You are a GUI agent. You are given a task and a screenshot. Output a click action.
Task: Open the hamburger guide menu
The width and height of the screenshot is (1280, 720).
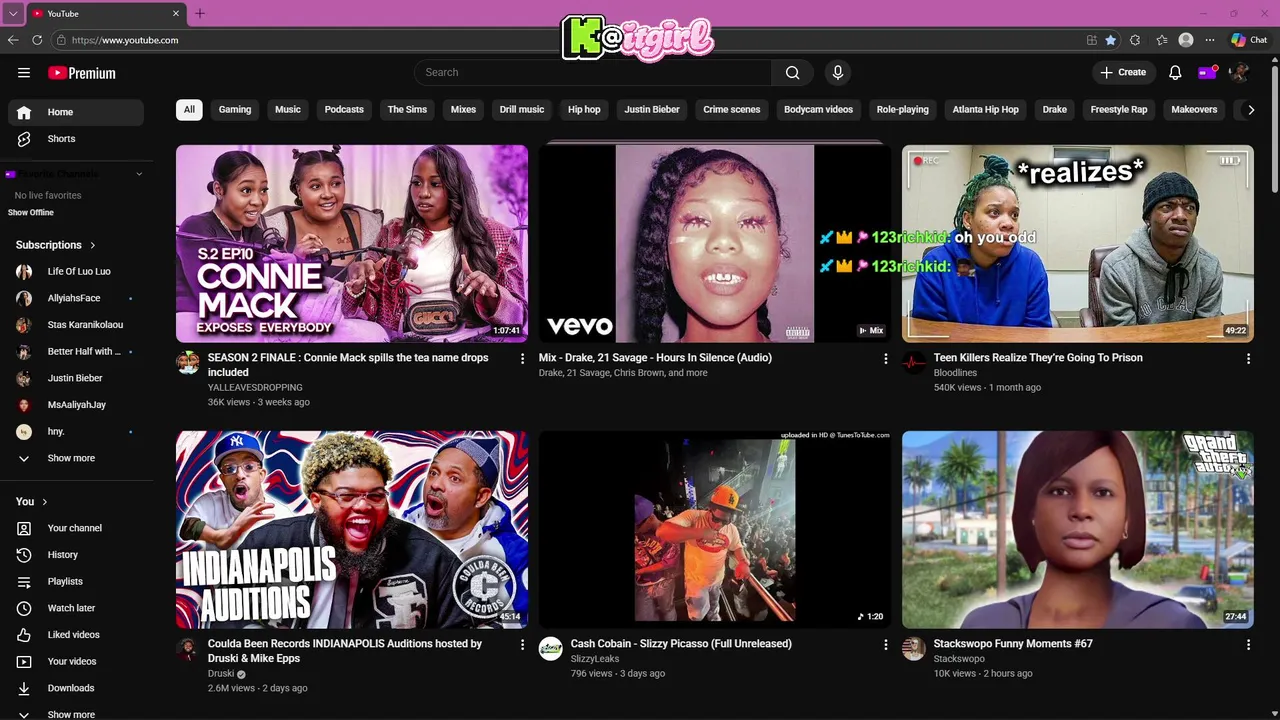24,72
